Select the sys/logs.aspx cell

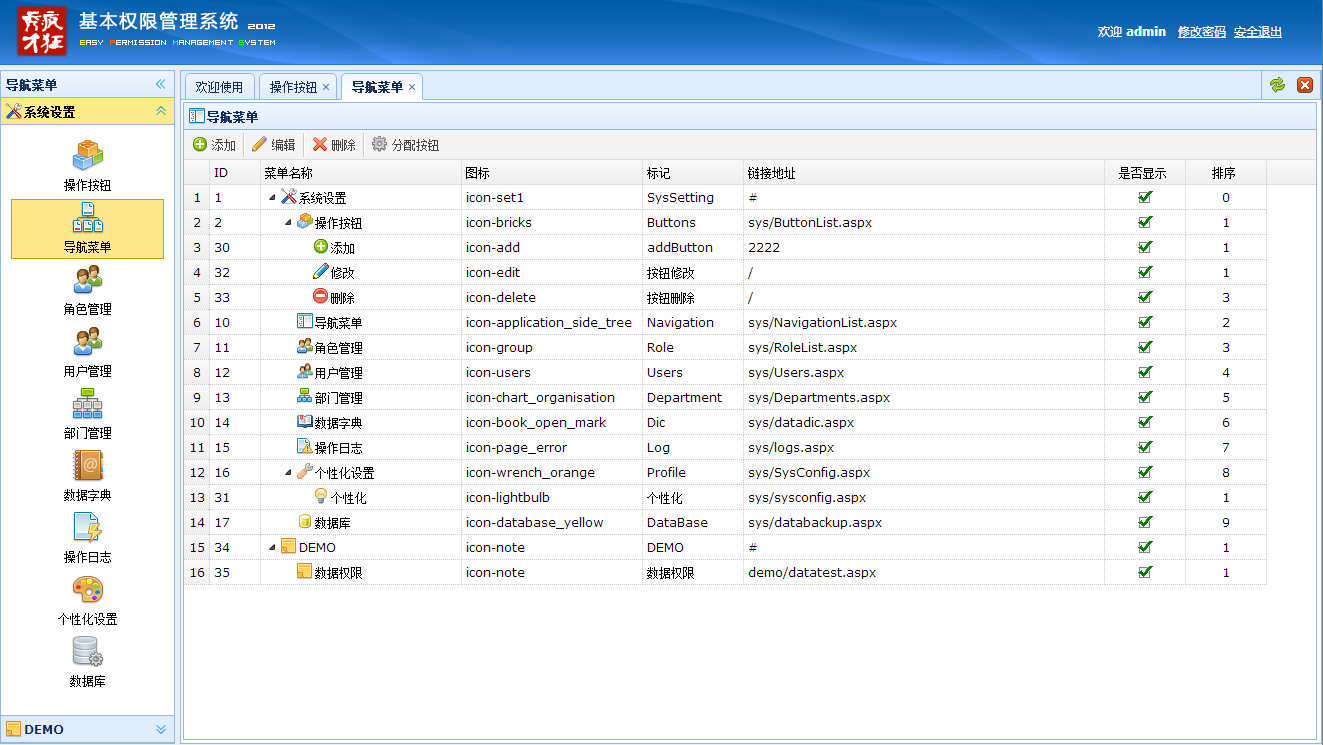[x=924, y=447]
